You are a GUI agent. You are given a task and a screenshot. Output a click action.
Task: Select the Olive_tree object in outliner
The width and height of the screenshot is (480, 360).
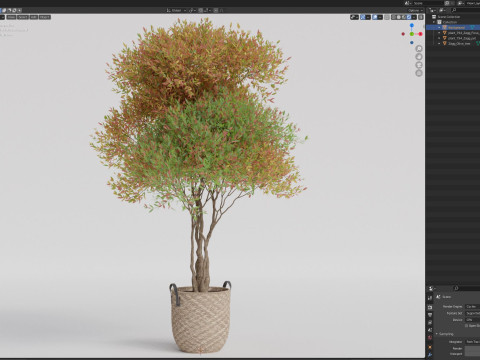[459, 43]
